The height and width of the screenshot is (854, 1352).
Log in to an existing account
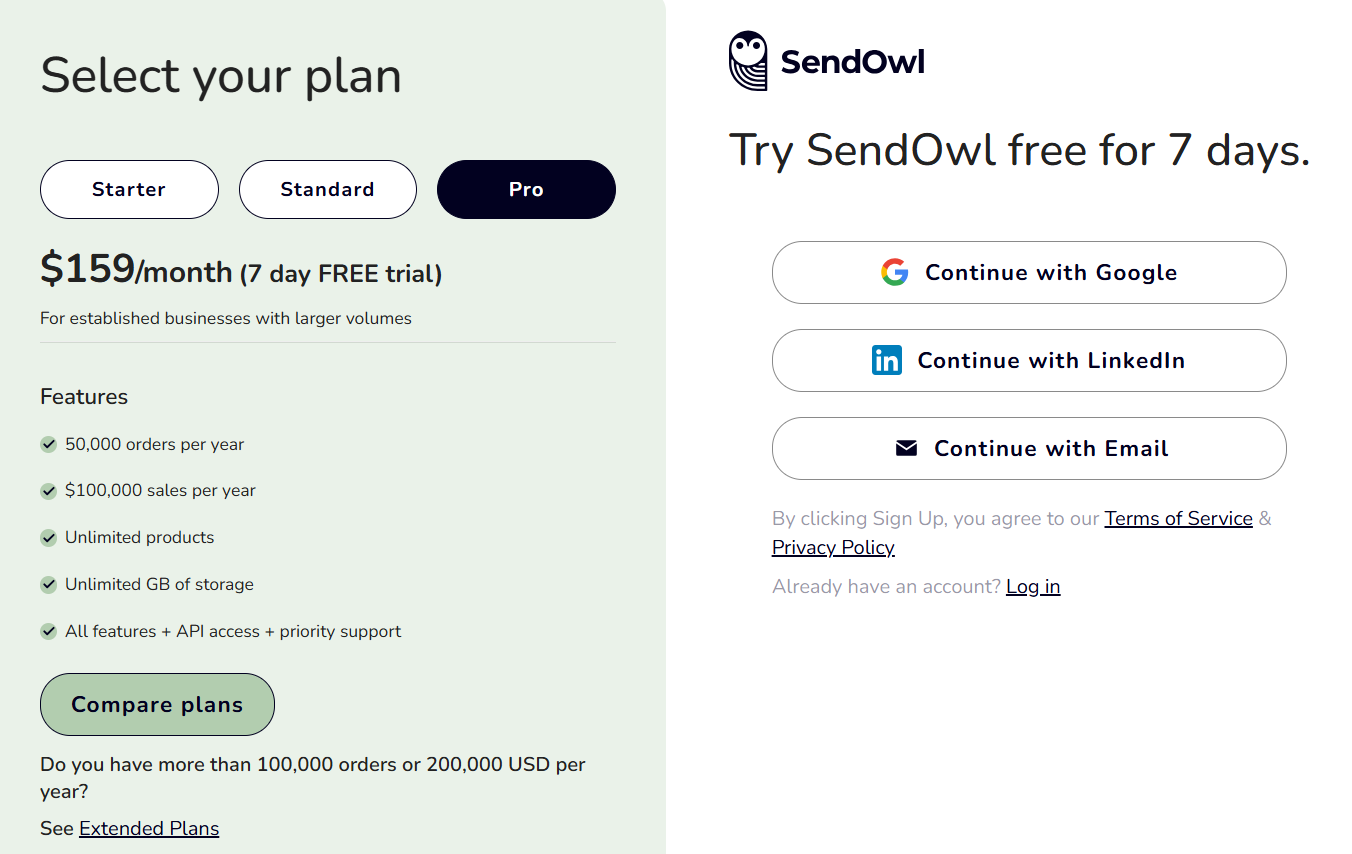coord(1032,586)
